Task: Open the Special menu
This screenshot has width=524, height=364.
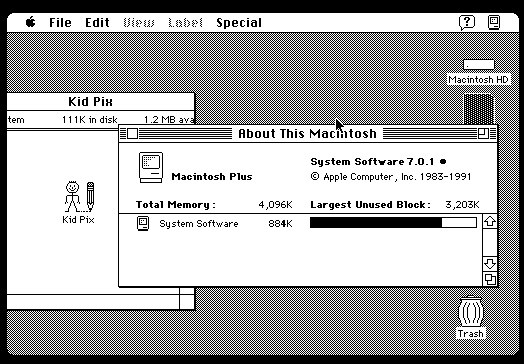Action: coord(239,23)
